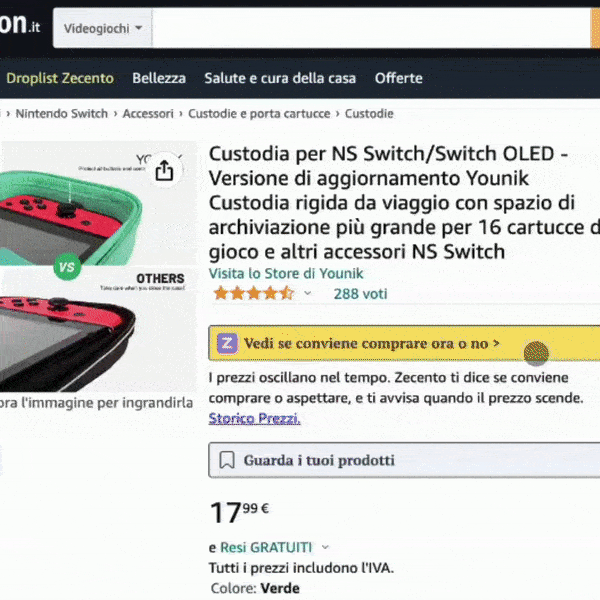Visit the Store di Younik link
The image size is (600, 600).
coord(286,274)
